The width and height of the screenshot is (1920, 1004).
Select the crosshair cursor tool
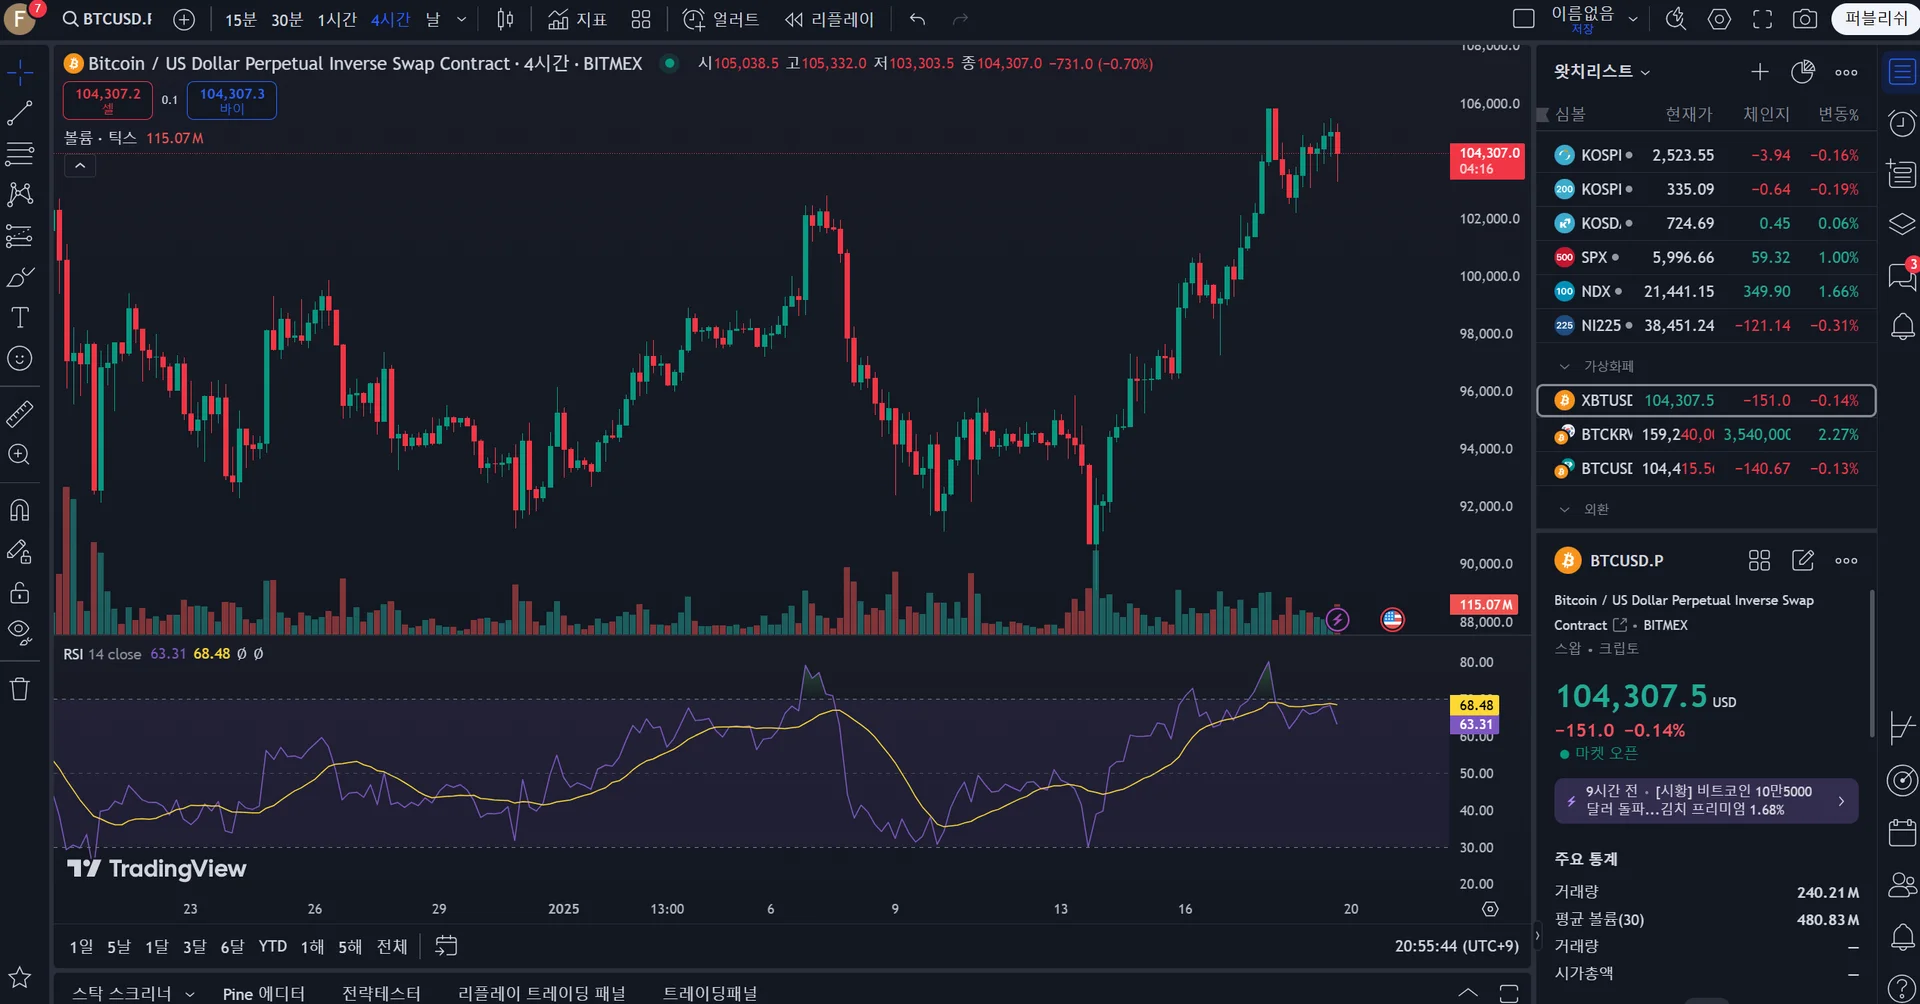pyautogui.click(x=20, y=72)
